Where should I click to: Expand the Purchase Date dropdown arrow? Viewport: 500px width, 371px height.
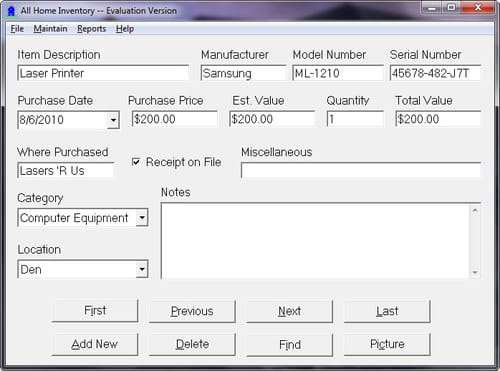pos(113,120)
